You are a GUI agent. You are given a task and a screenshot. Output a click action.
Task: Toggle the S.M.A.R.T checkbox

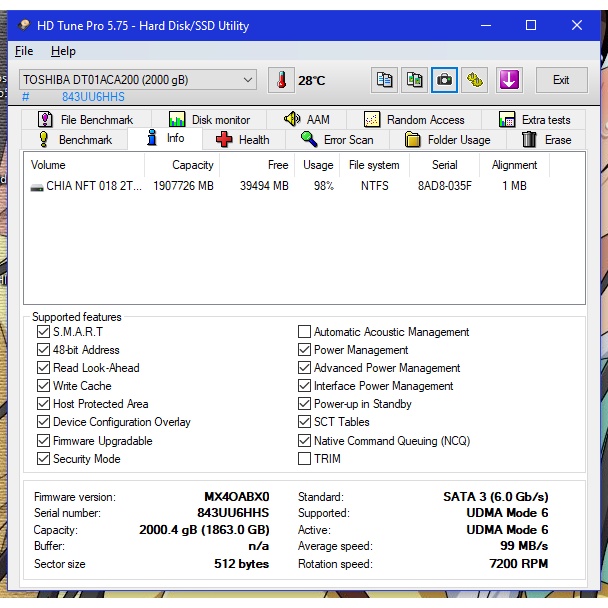click(x=43, y=332)
